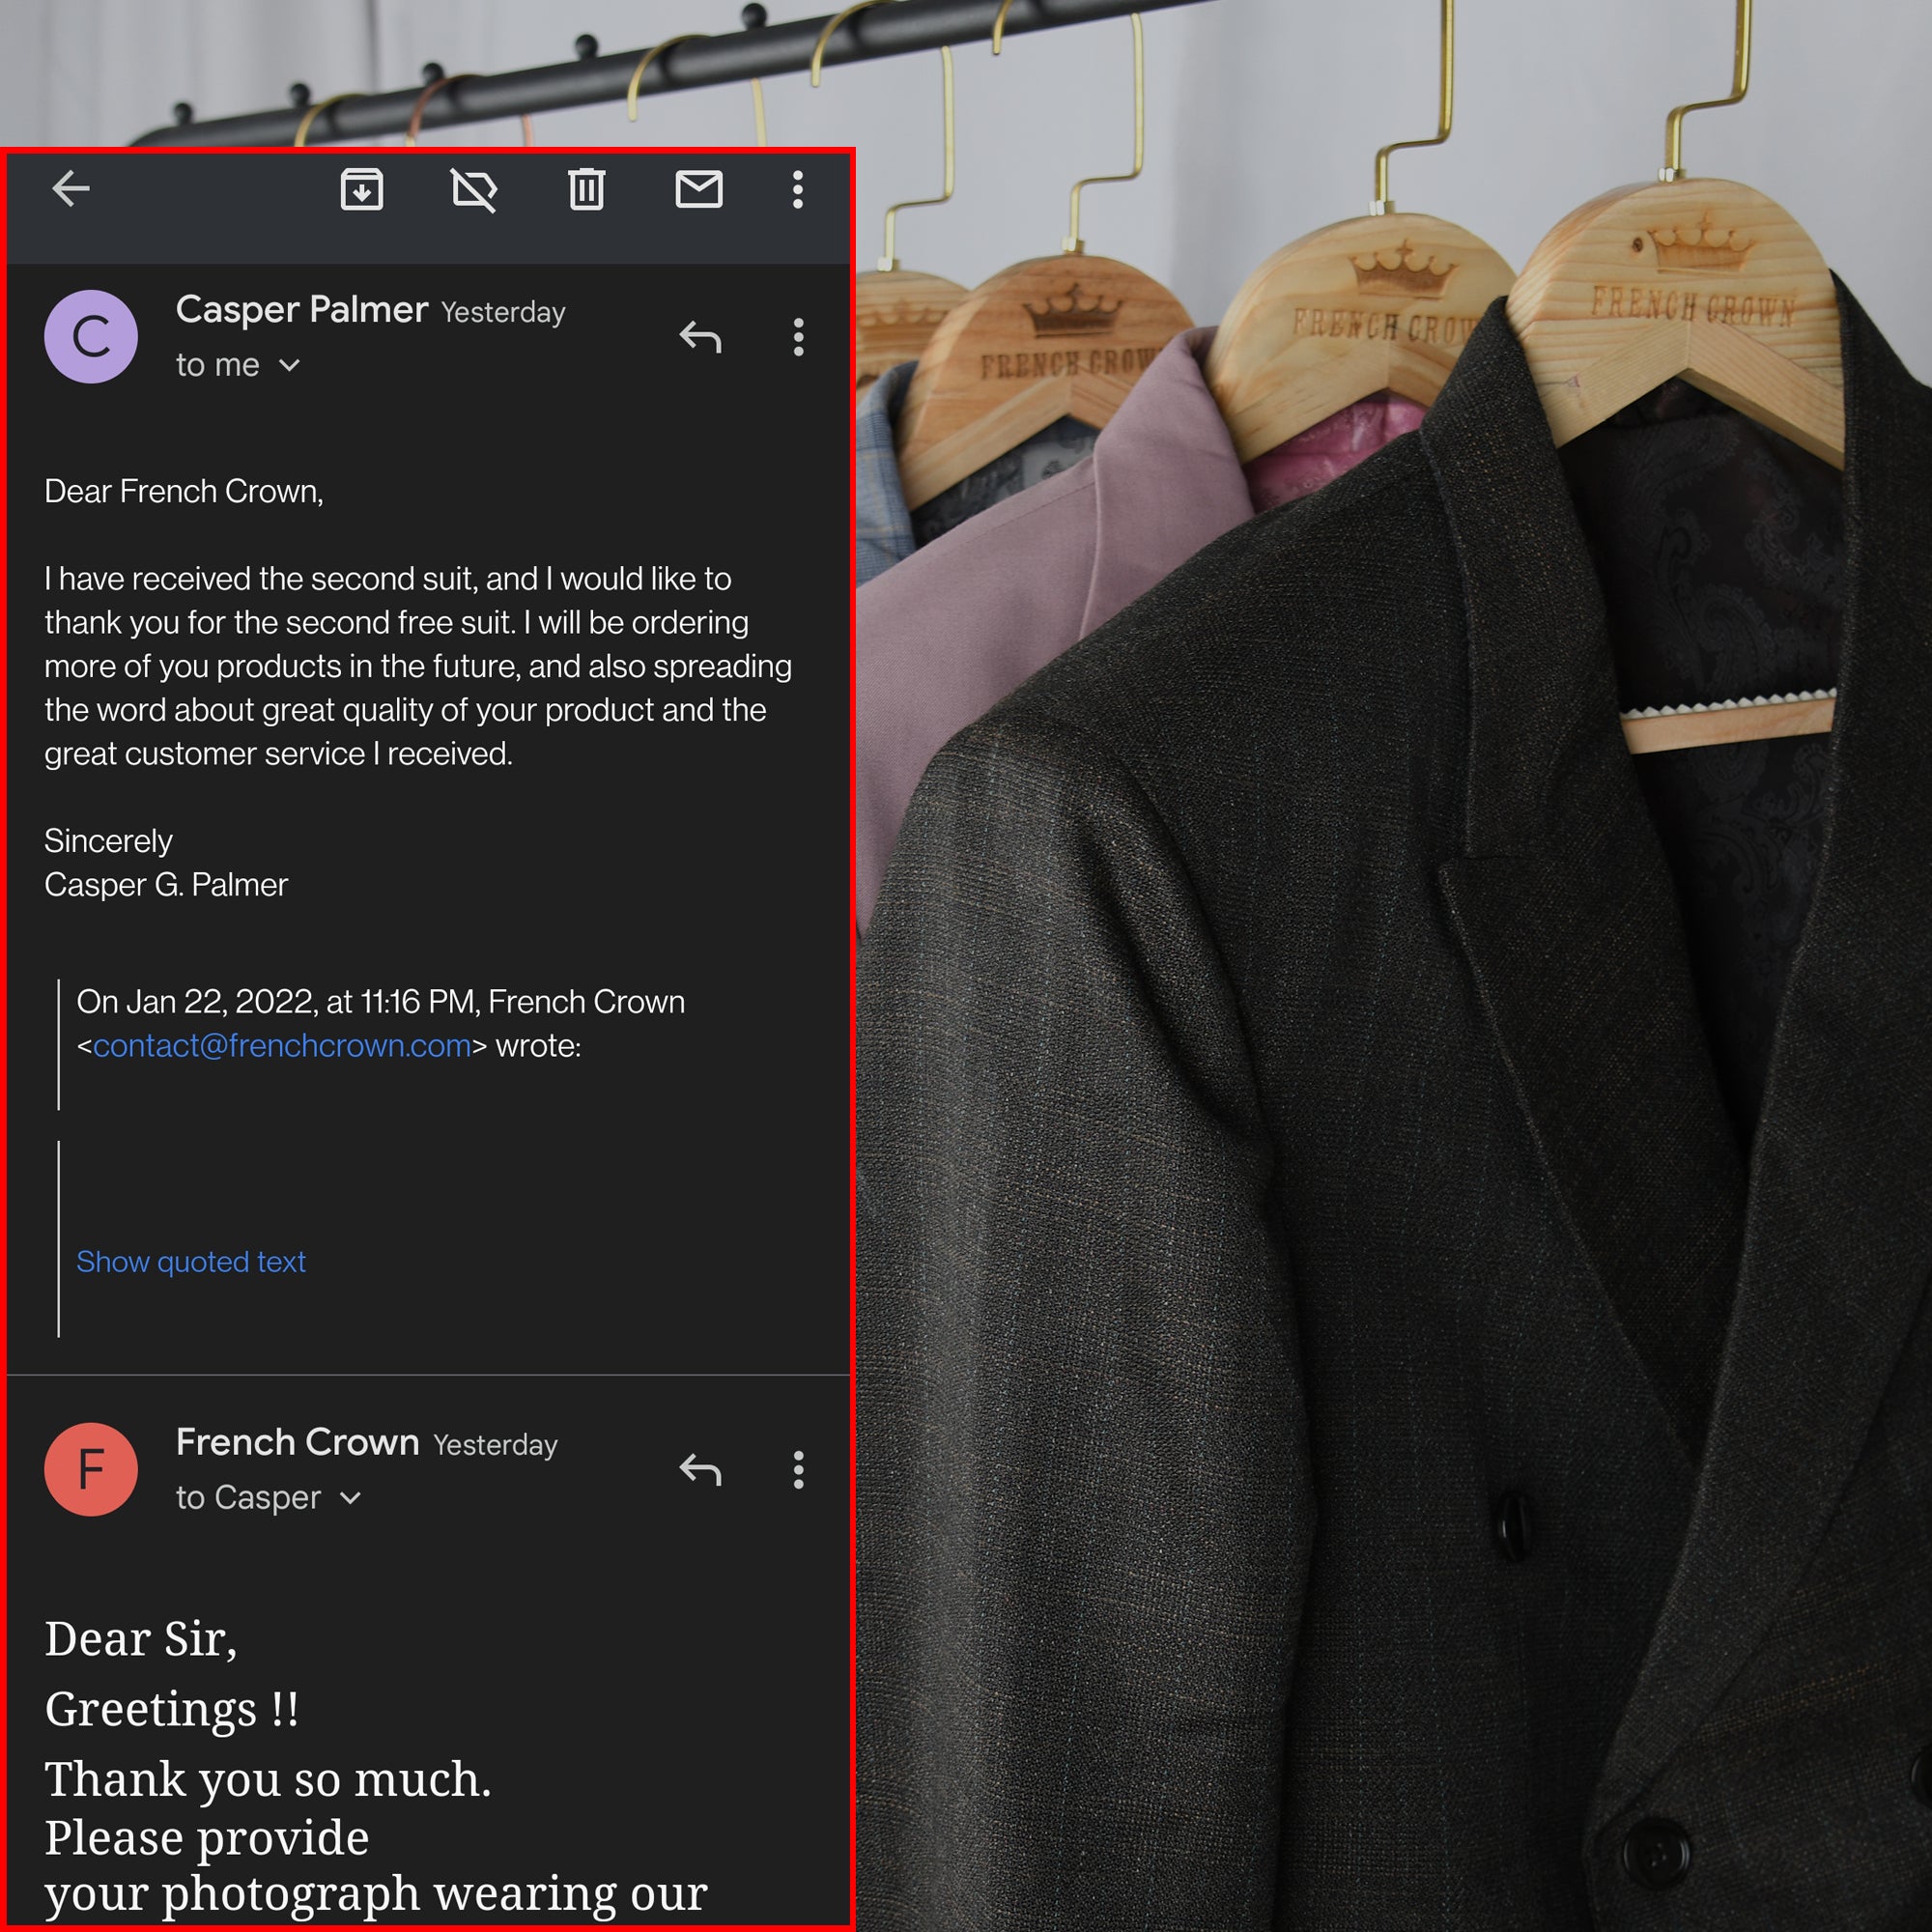This screenshot has height=1932, width=1932.
Task: Reply to Casper Palmer's message
Action: coord(700,337)
